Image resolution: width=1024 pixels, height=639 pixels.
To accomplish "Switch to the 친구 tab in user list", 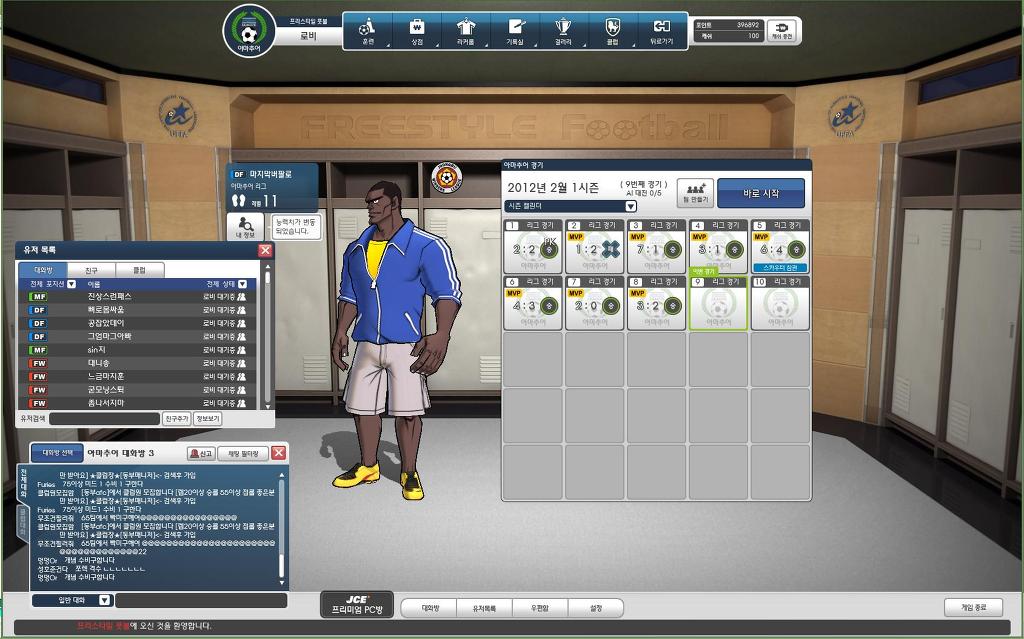I will tap(91, 270).
